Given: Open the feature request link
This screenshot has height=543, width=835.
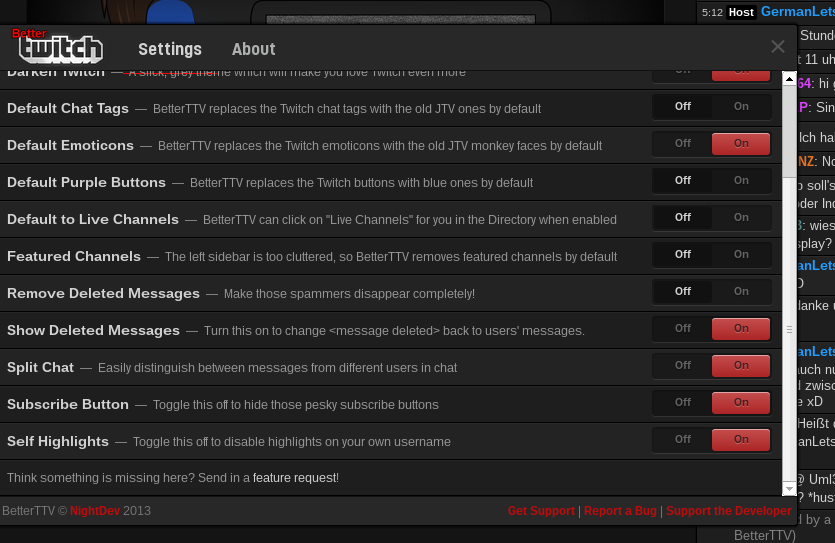Looking at the screenshot, I should pyautogui.click(x=294, y=478).
